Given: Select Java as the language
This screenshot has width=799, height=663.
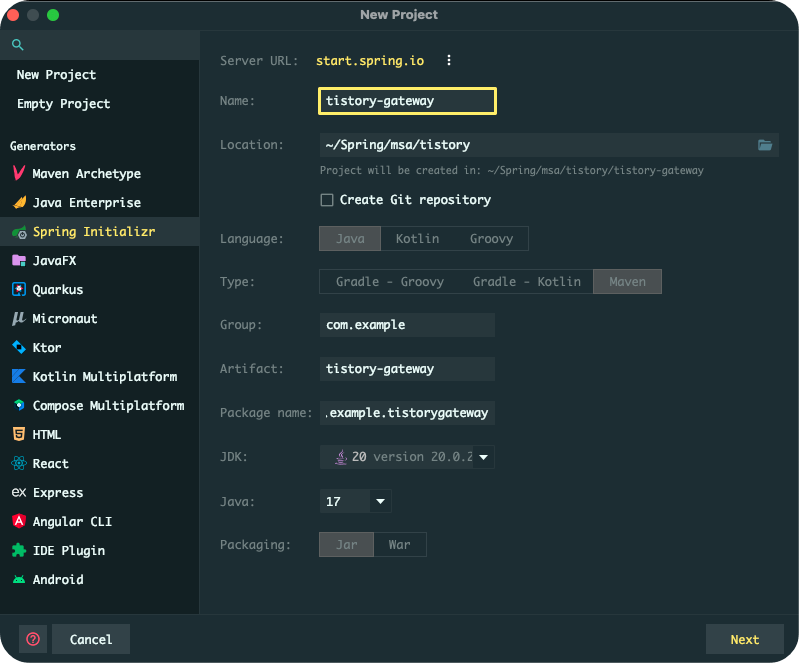Looking at the screenshot, I should pyautogui.click(x=350, y=238).
